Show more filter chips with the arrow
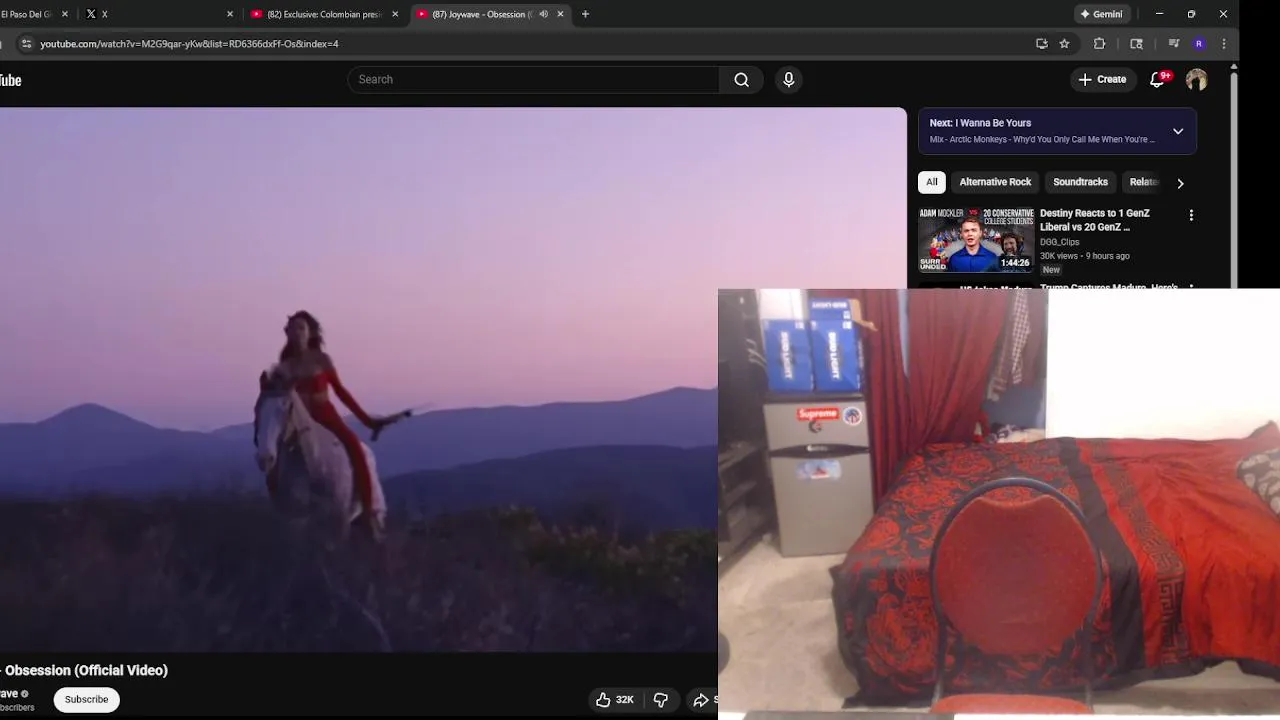 tap(1180, 183)
